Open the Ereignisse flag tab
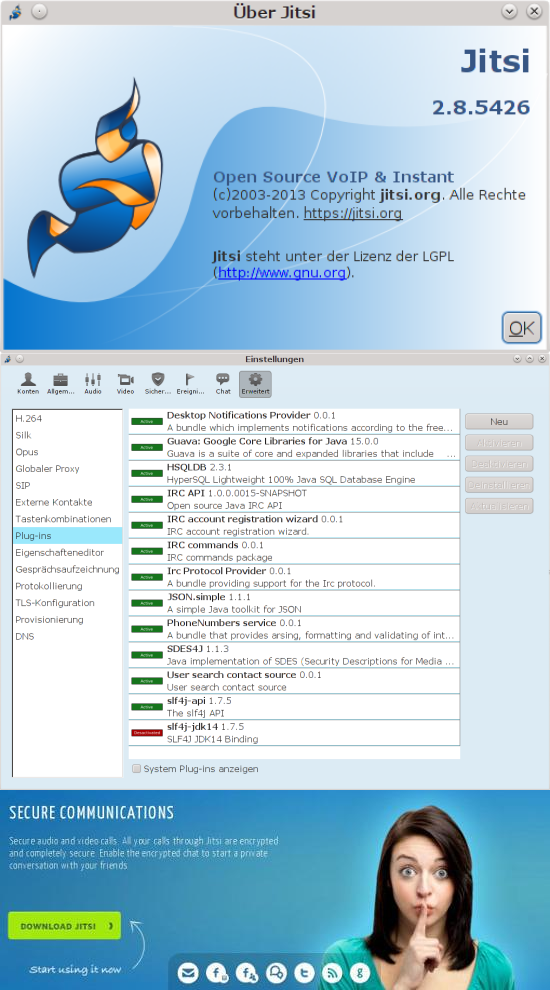Screen dimensions: 550x990 coord(190,383)
